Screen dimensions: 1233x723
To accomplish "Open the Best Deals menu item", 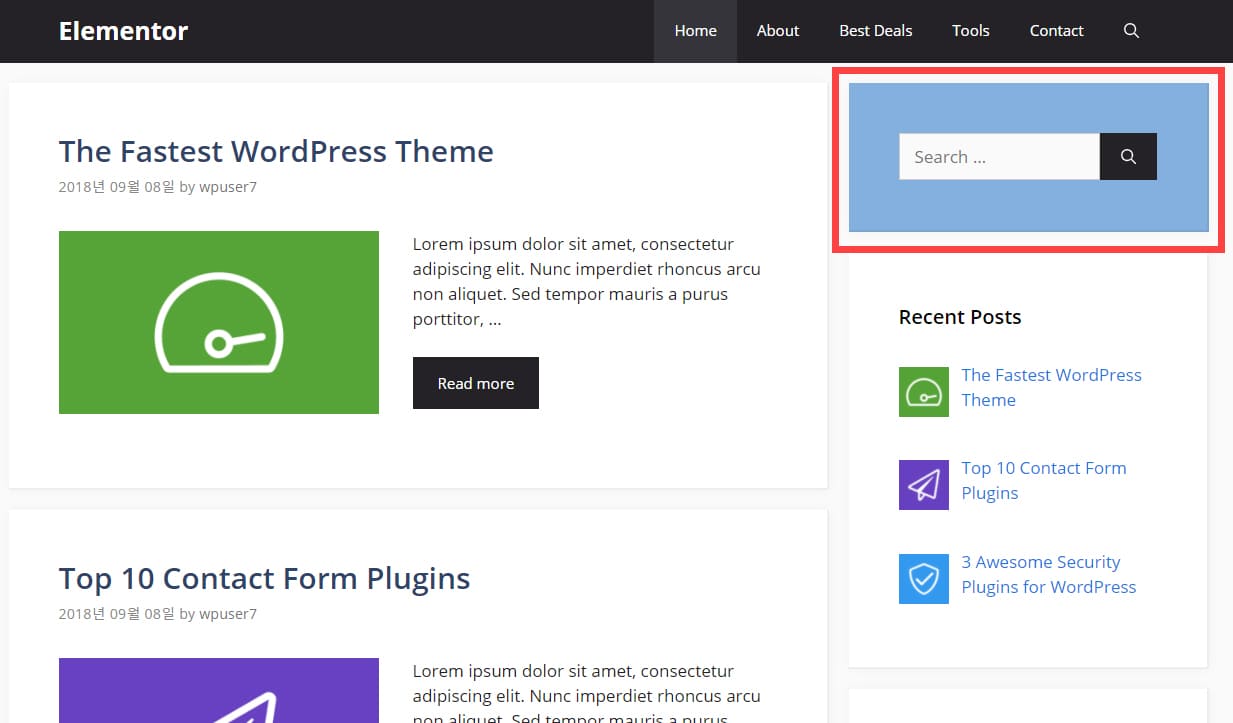I will 876,31.
